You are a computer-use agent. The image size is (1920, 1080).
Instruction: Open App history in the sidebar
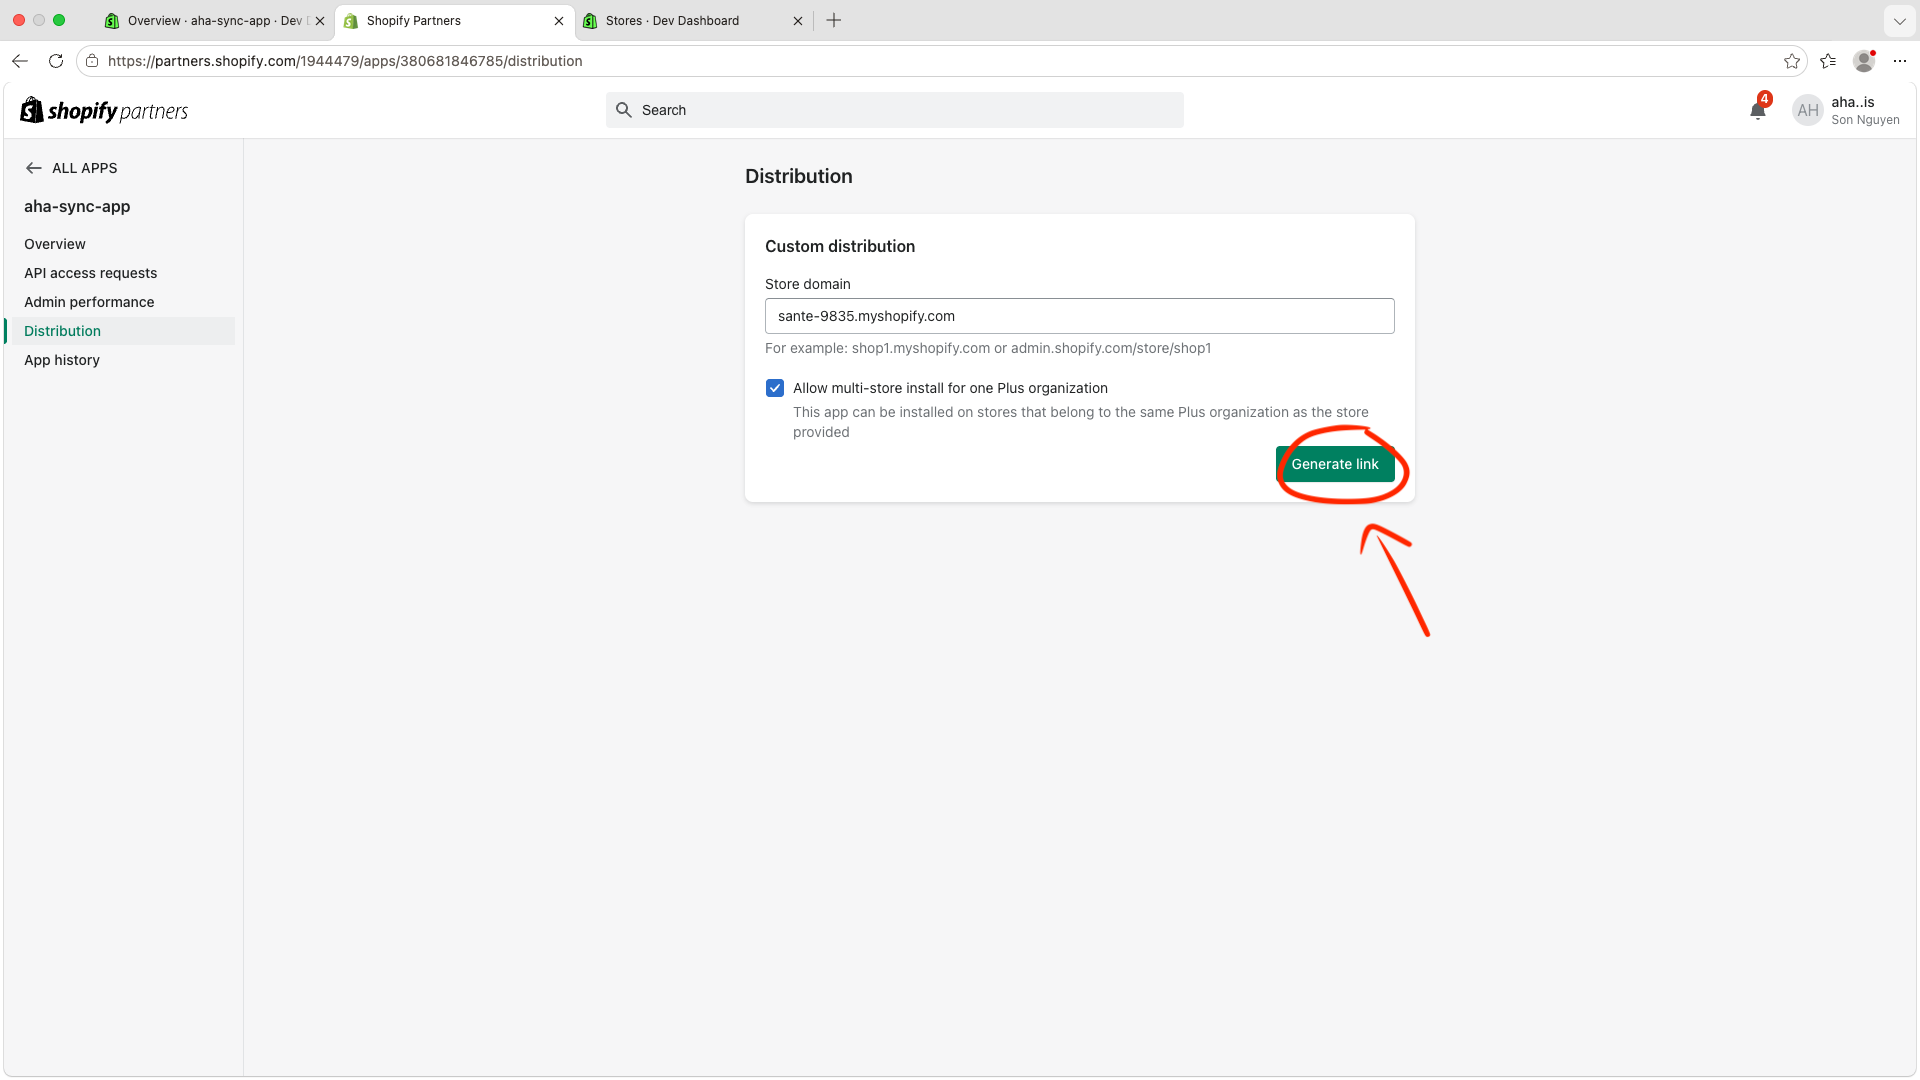62,360
